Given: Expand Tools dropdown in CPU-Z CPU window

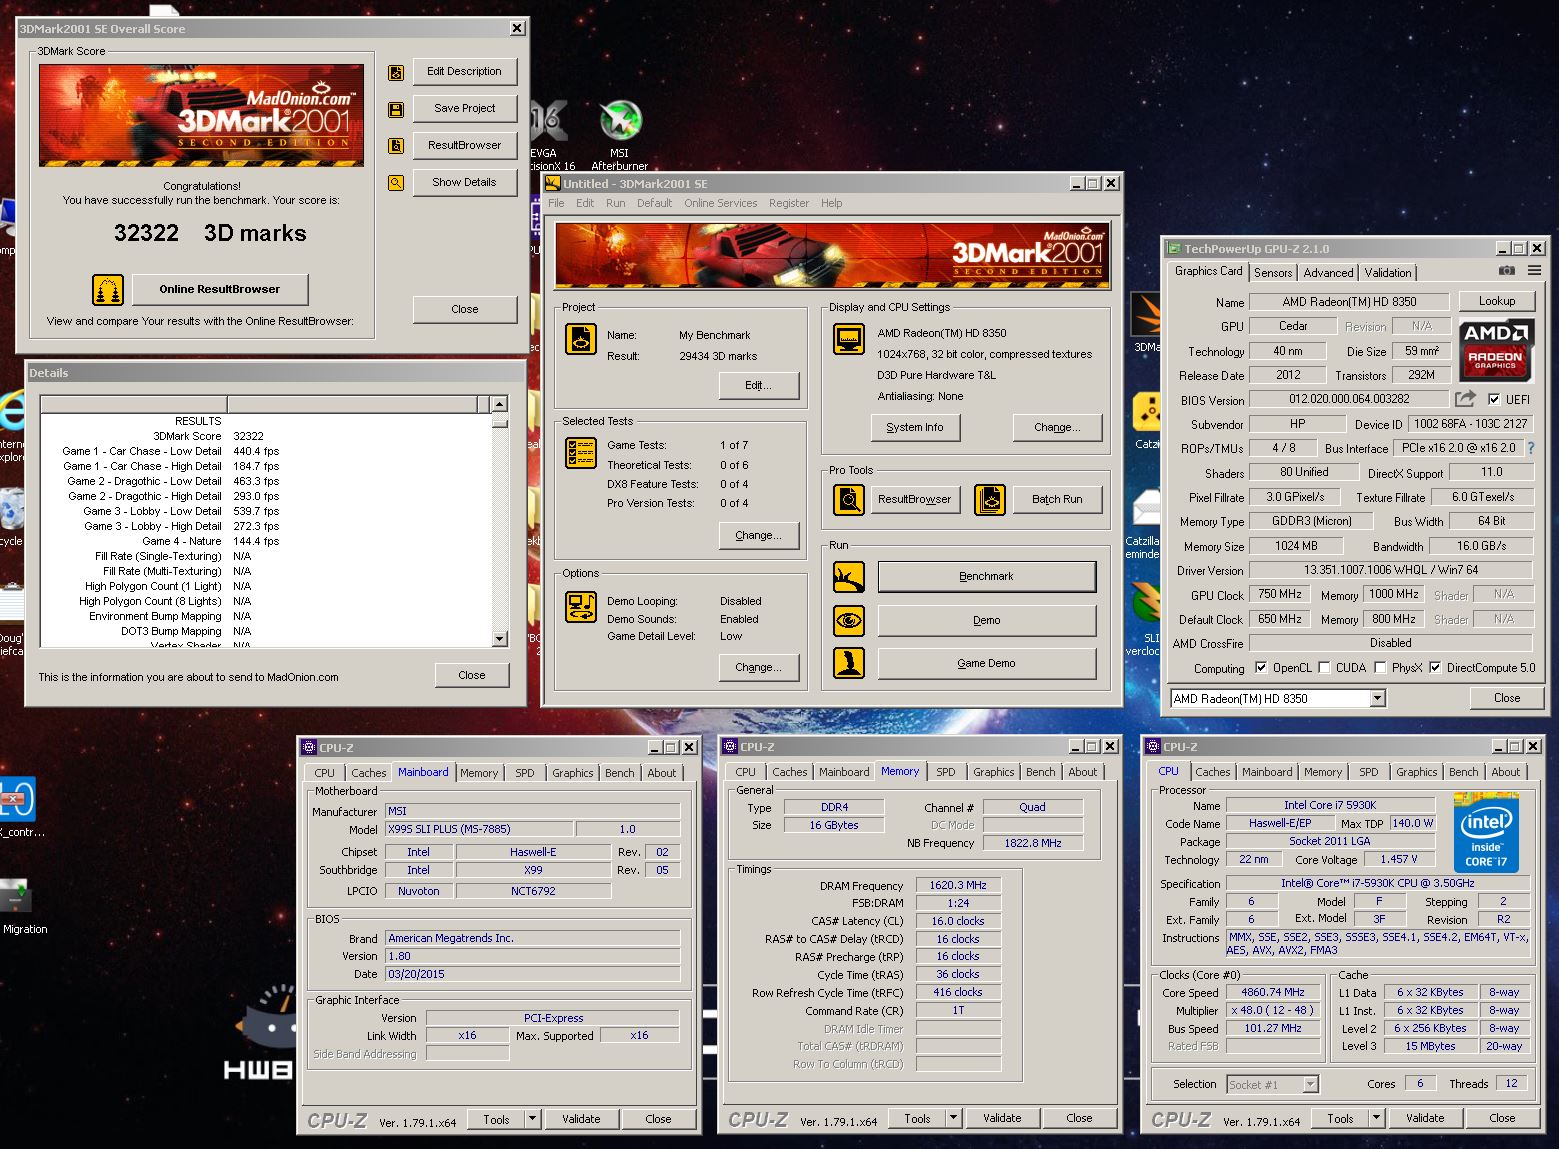Looking at the screenshot, I should 1376,1118.
